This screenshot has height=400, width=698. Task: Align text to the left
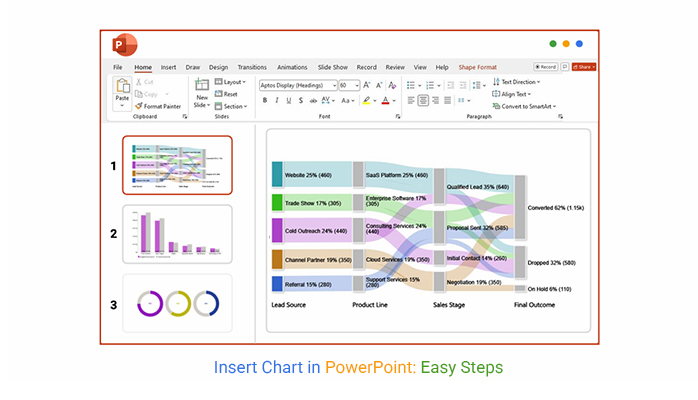411,101
